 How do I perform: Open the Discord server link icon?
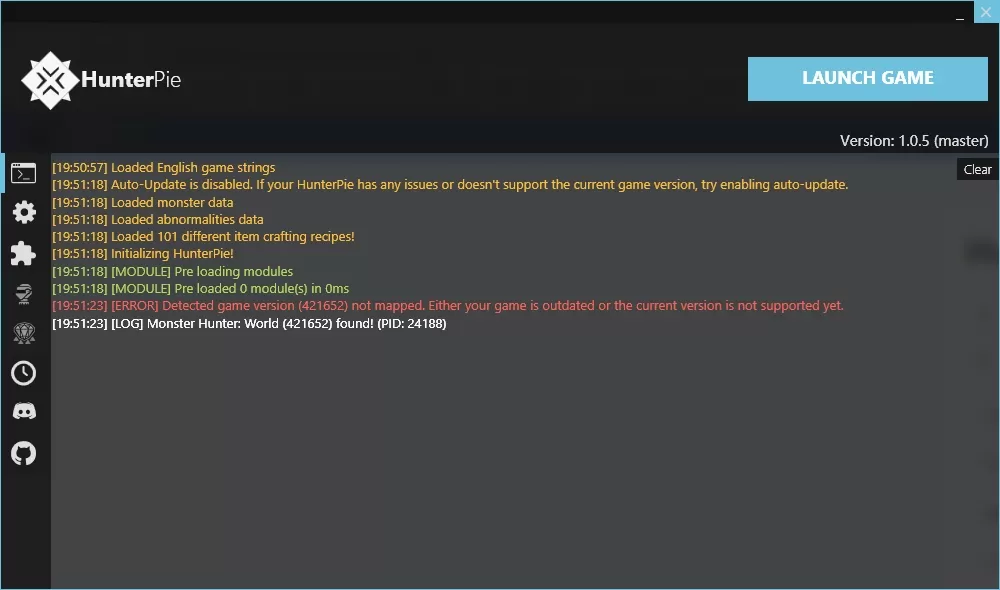pyautogui.click(x=24, y=411)
